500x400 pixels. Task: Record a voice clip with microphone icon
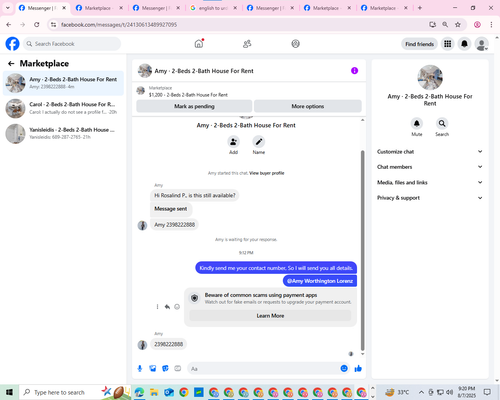(x=140, y=368)
